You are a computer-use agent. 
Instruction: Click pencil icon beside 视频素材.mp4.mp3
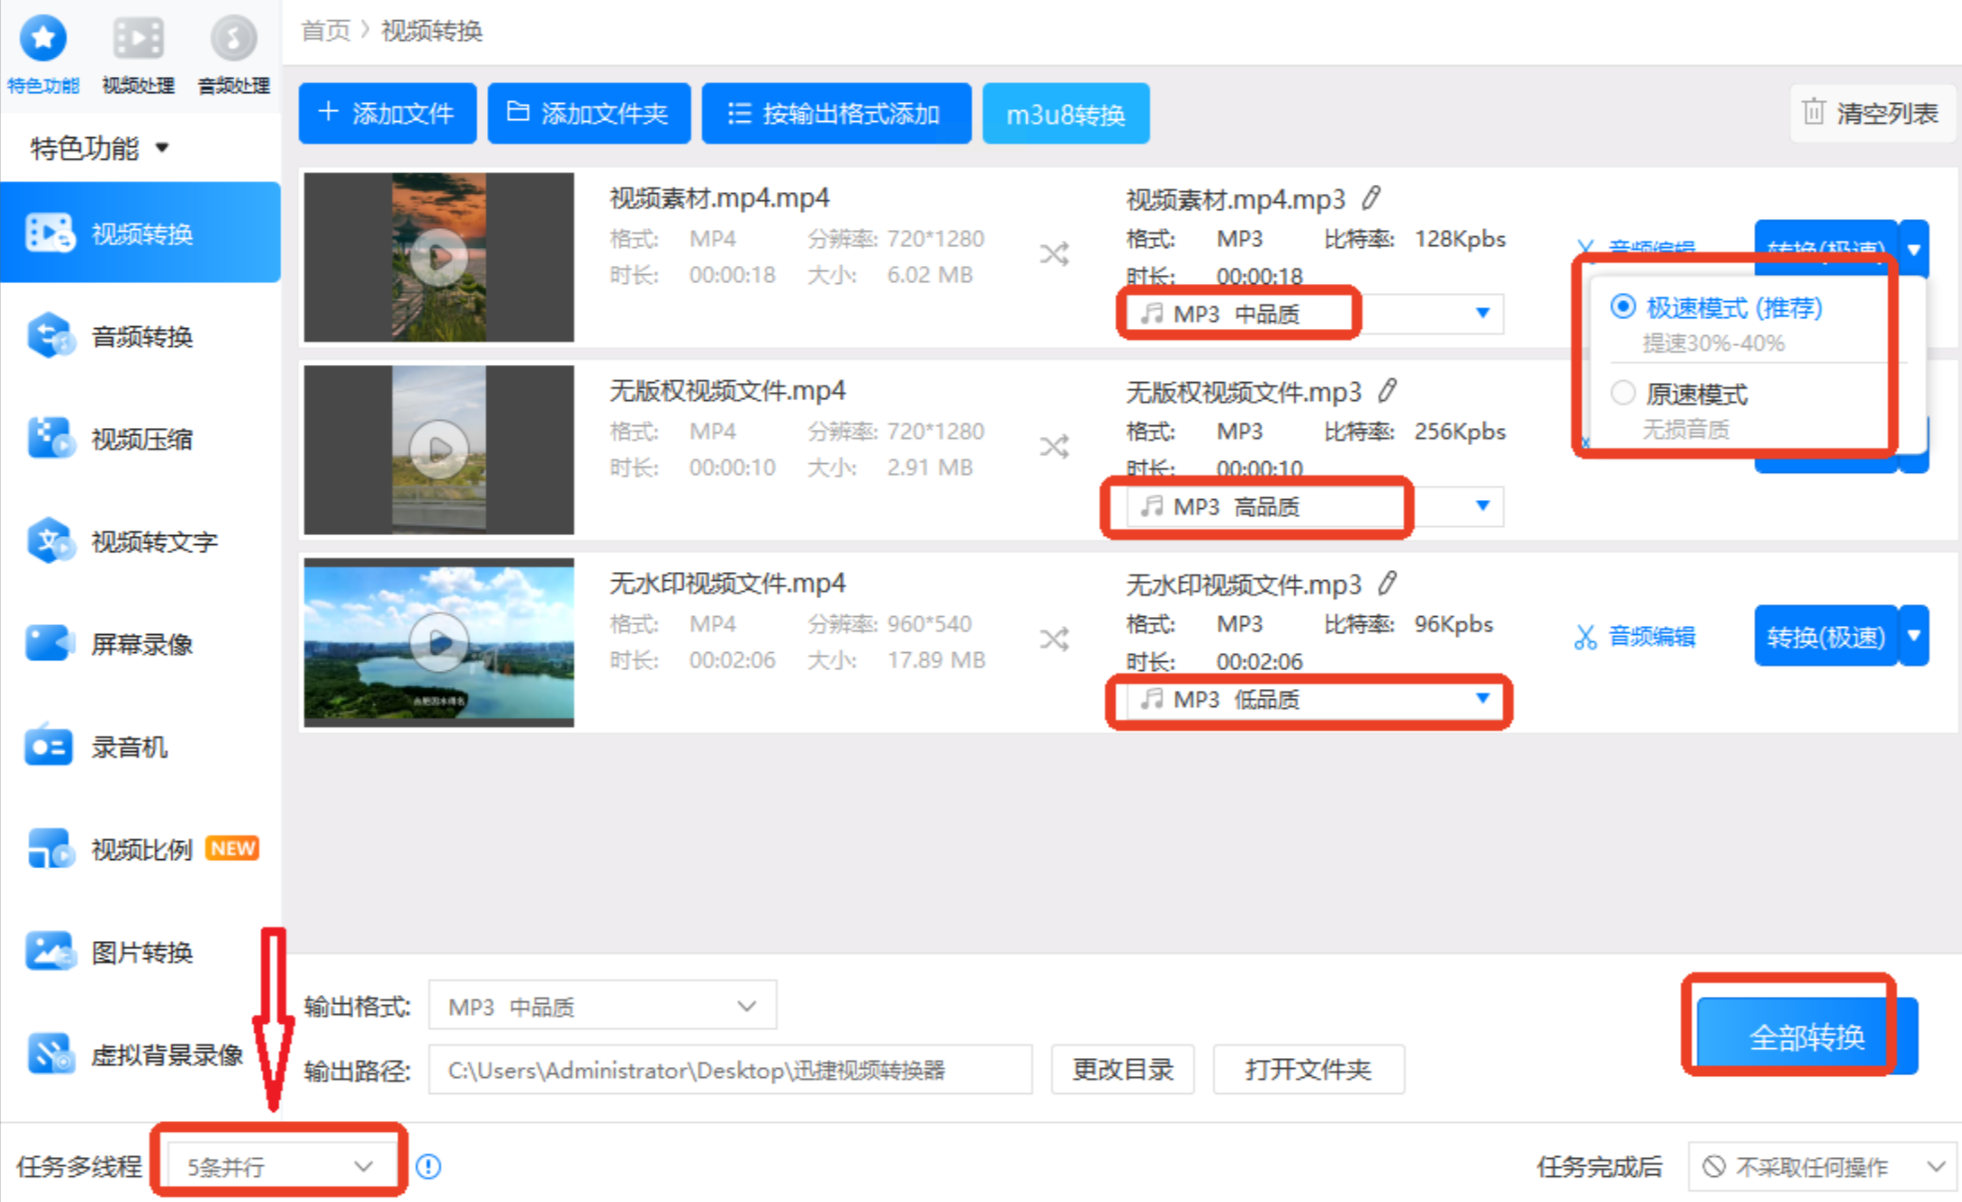coord(1371,198)
